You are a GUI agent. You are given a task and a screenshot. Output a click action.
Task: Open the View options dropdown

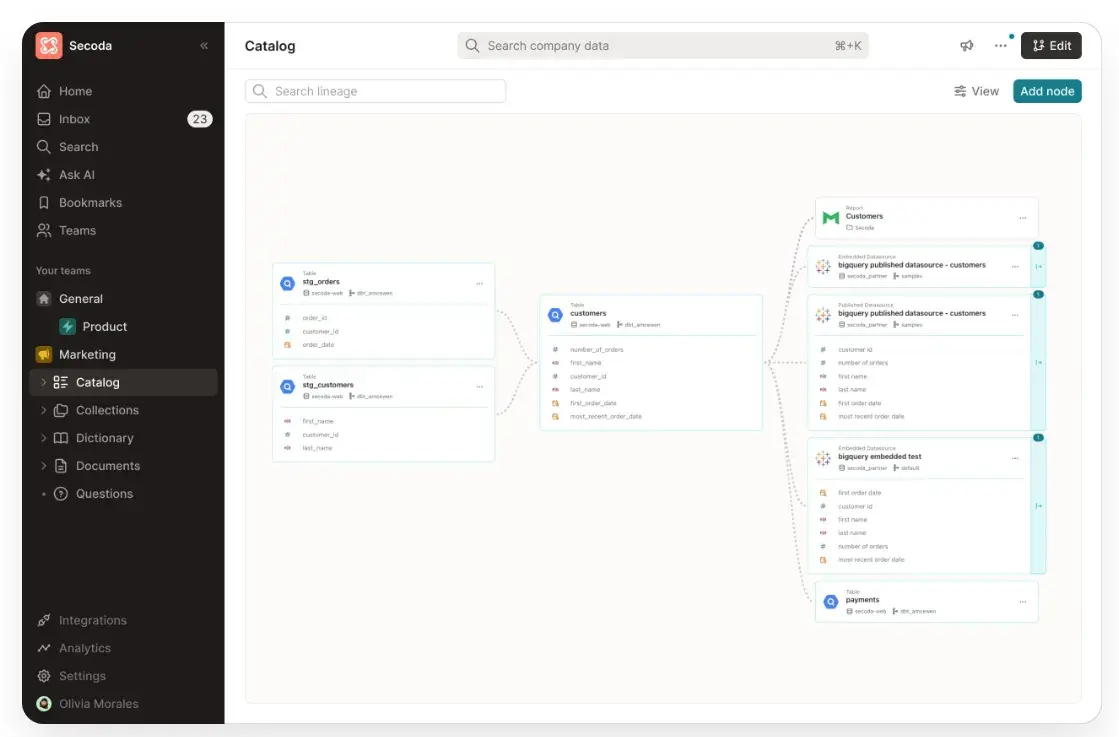(x=976, y=91)
